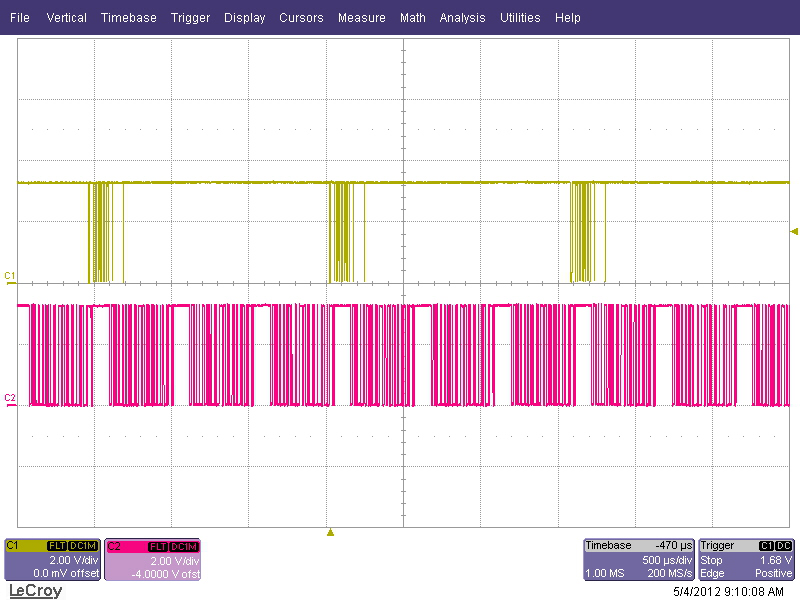Click the 1.00 MS memory value
This screenshot has height=600, width=800.
(605, 573)
